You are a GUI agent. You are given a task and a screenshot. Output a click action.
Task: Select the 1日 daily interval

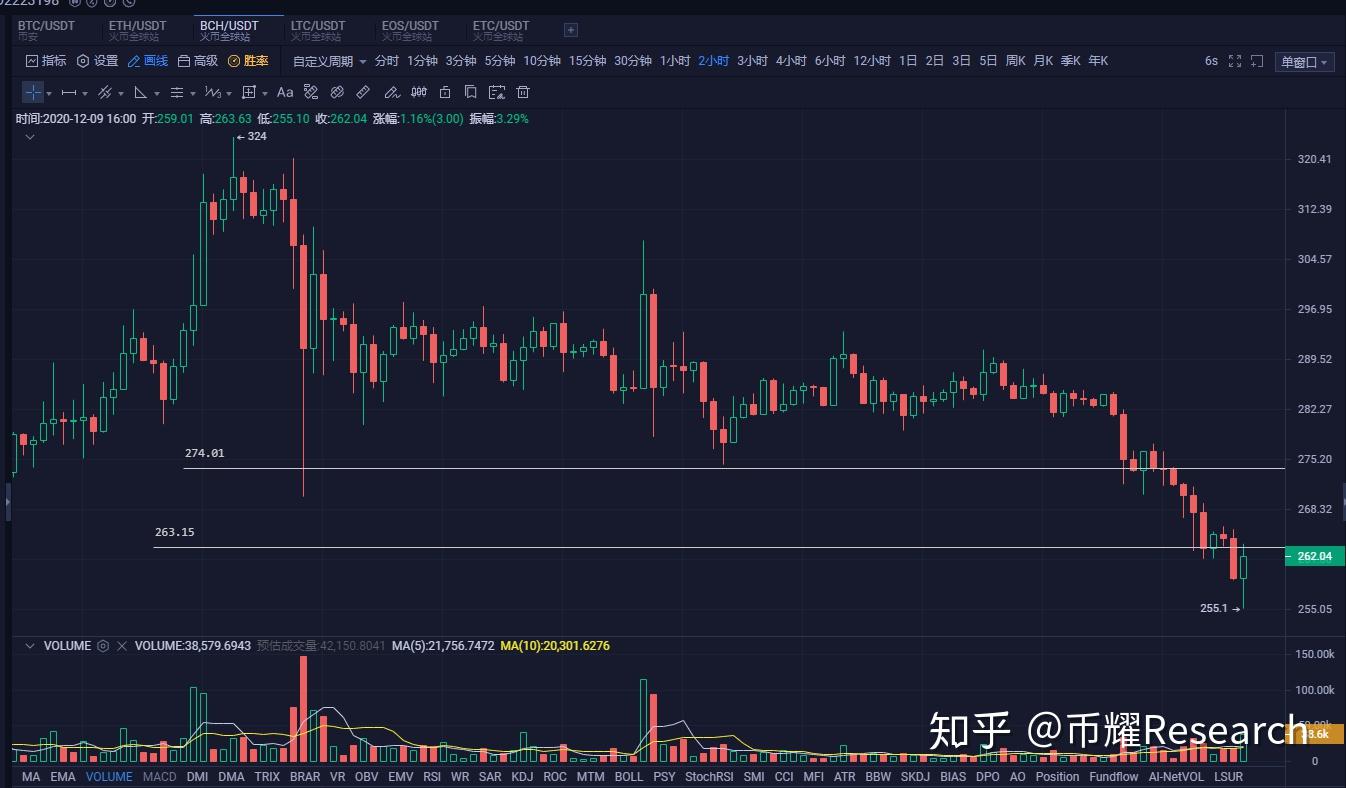tap(908, 61)
